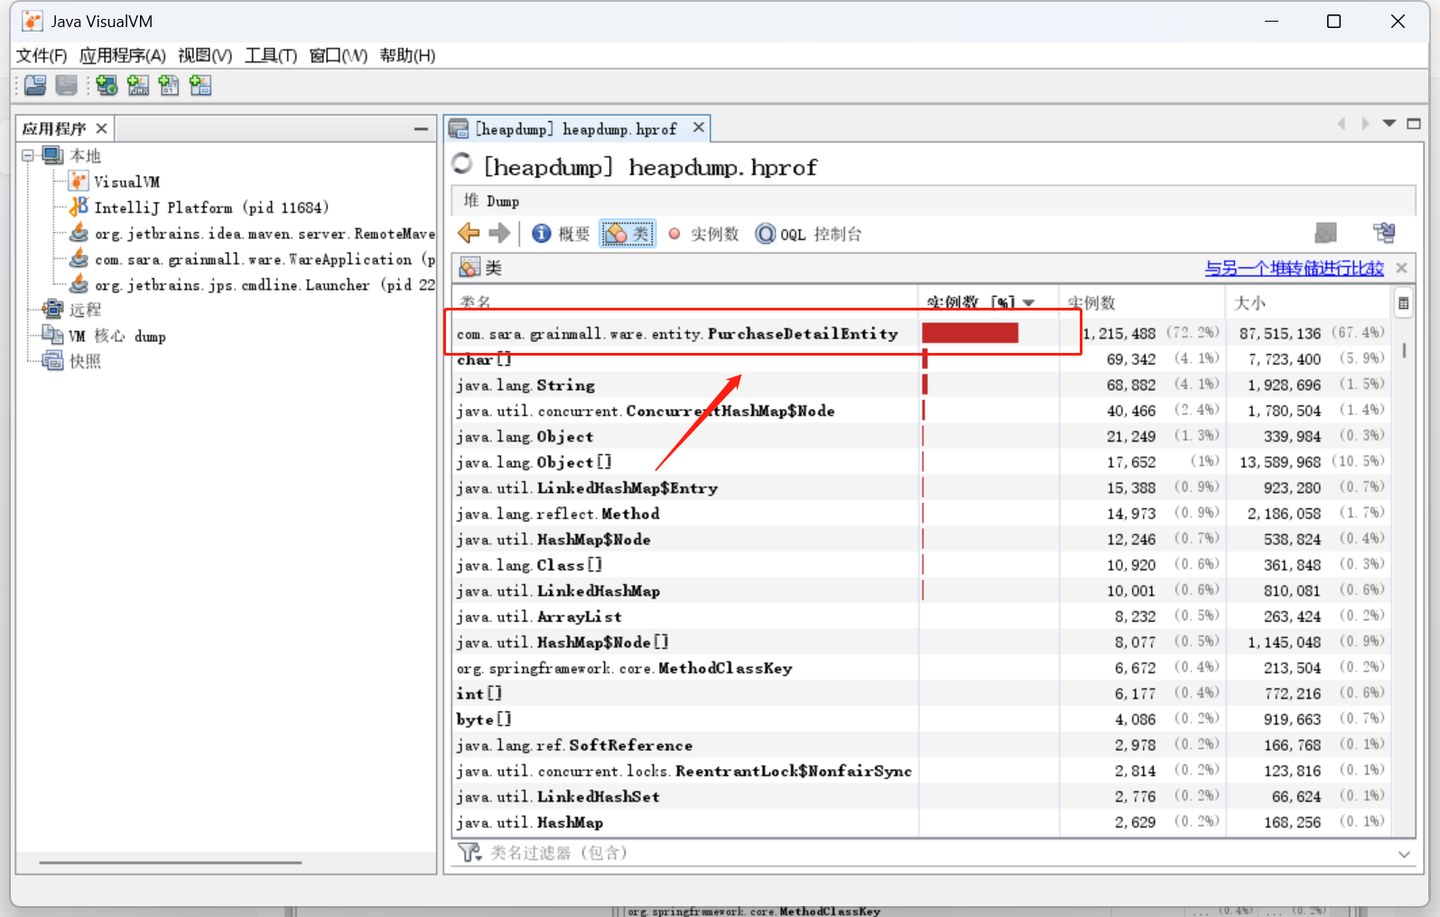Click Add JMX Connection toolbar icon
The width and height of the screenshot is (1440, 917).
coord(138,86)
